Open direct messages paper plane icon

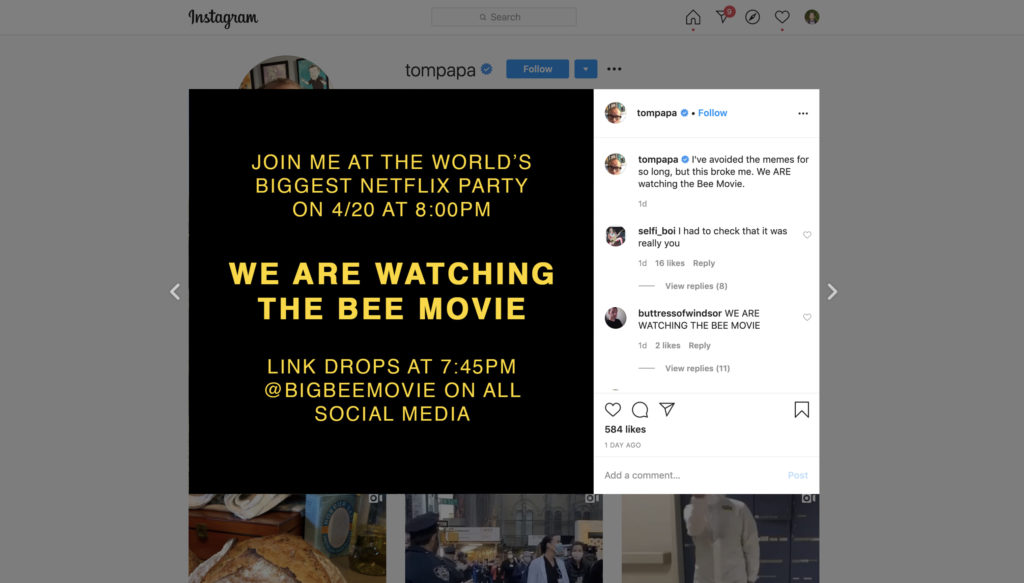point(723,16)
